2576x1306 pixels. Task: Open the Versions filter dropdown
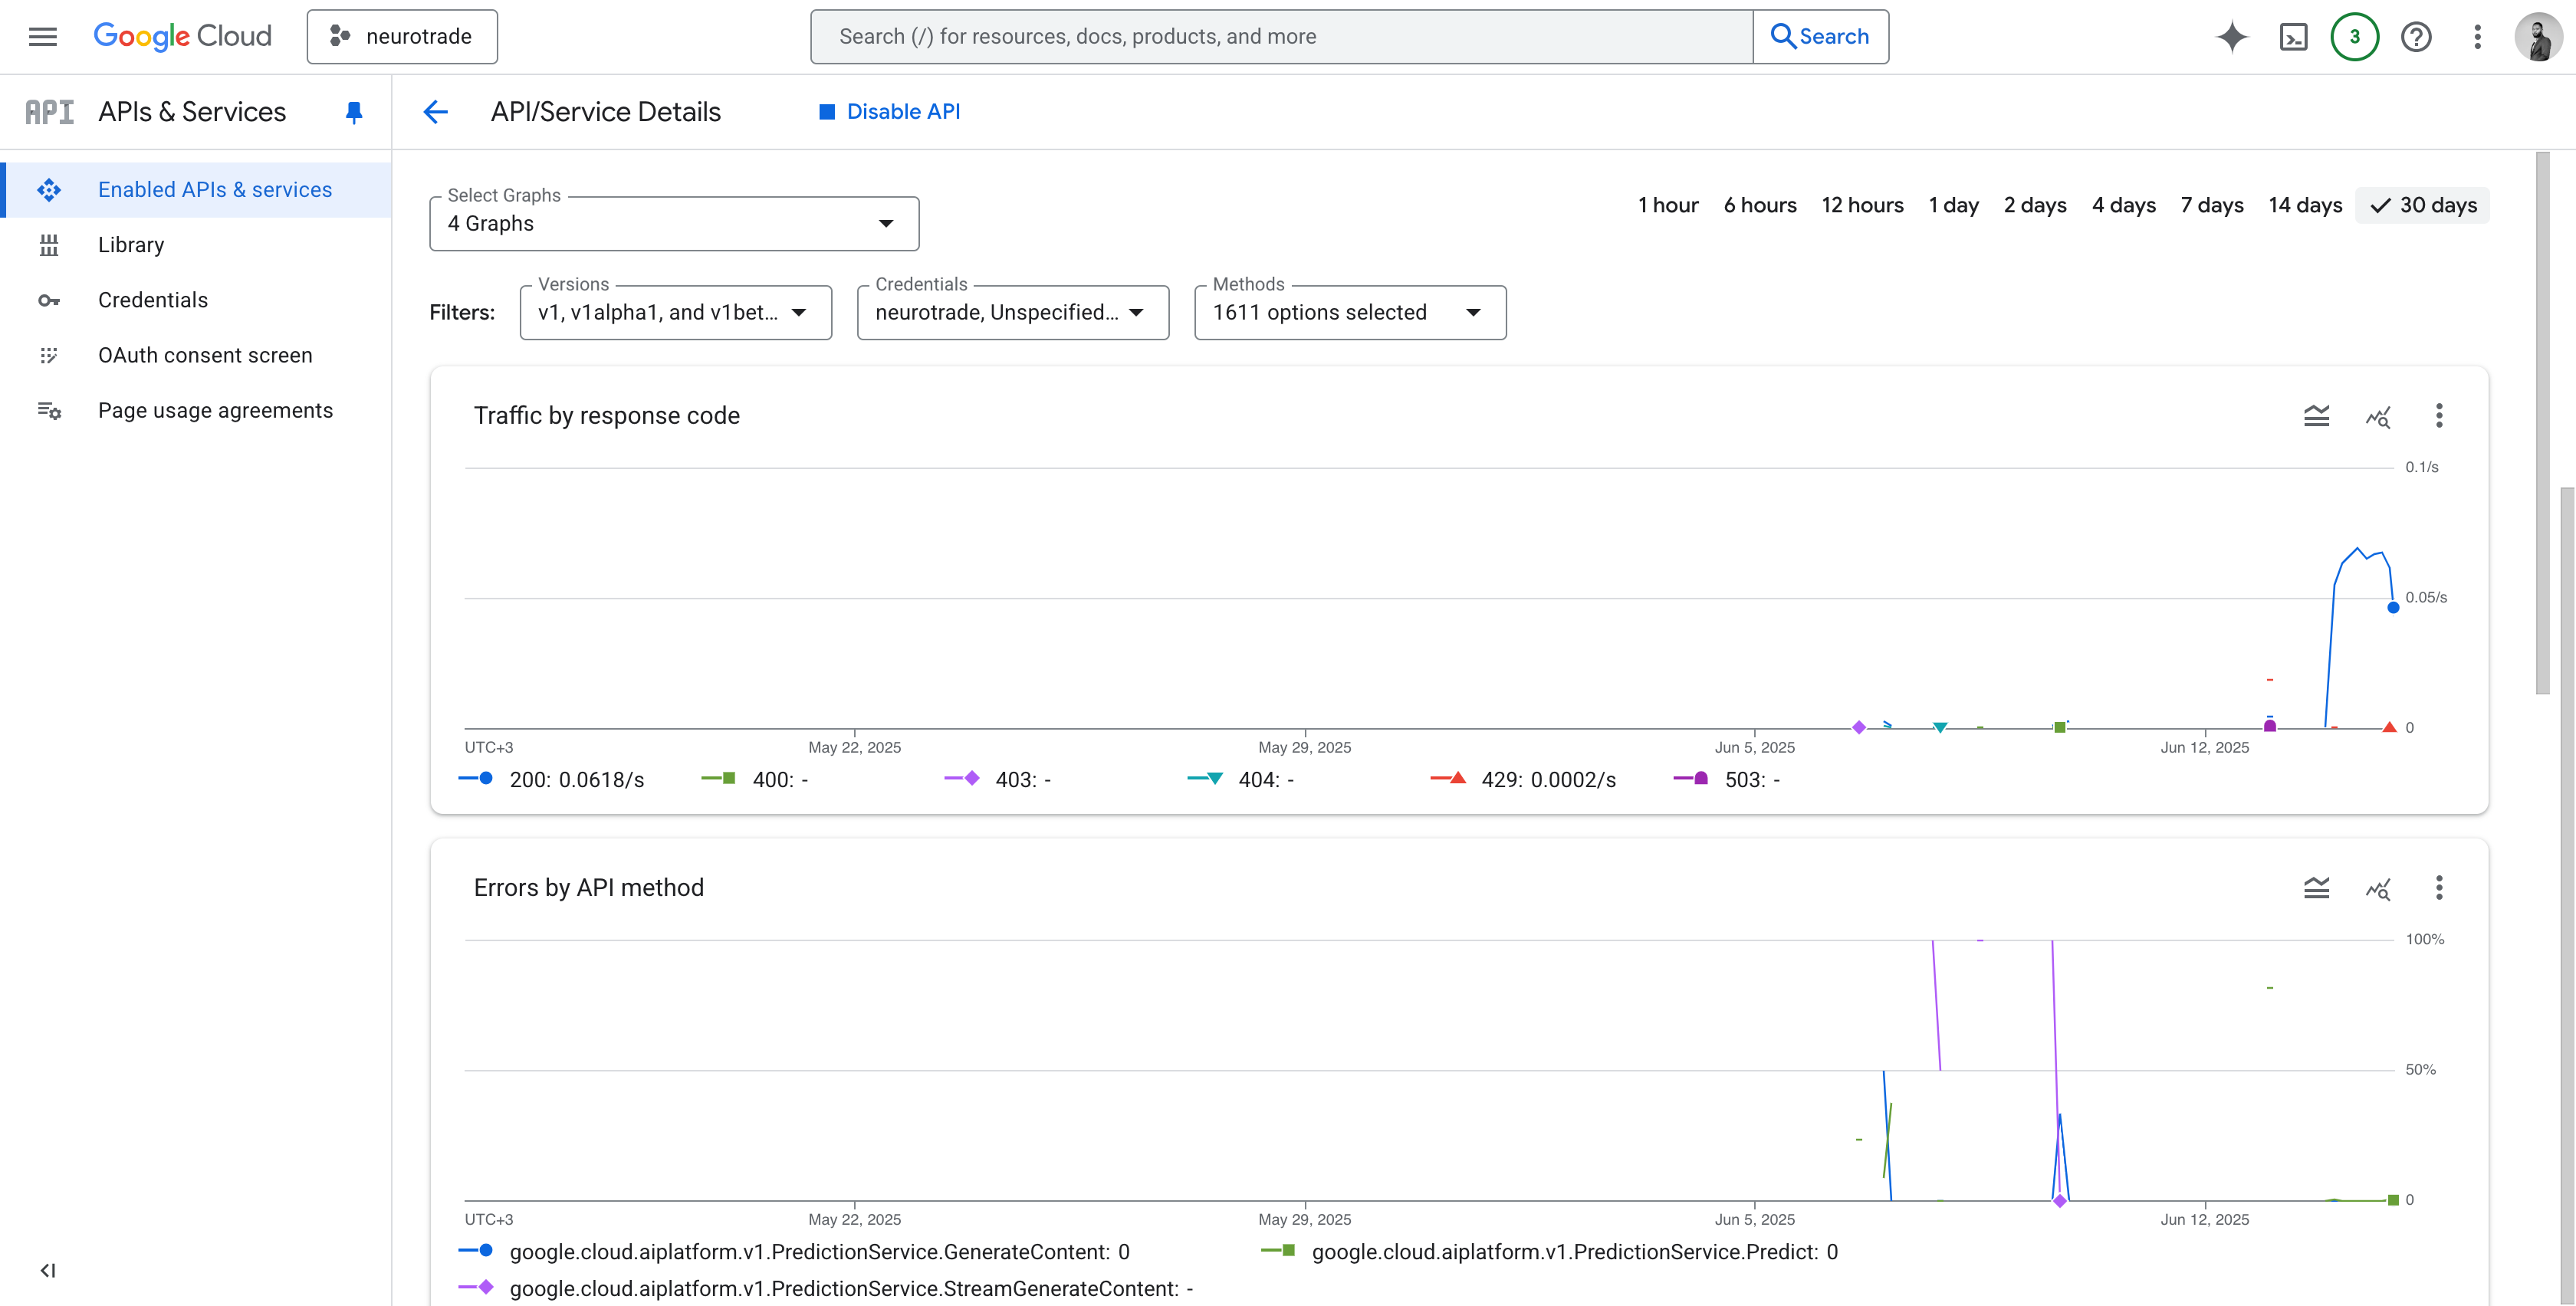click(x=675, y=313)
